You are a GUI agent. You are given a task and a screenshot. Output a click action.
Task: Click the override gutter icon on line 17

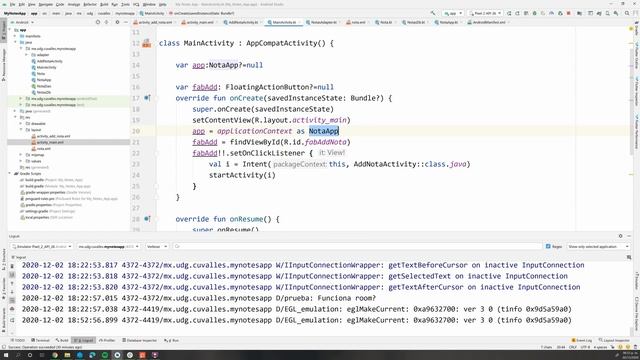tap(147, 98)
